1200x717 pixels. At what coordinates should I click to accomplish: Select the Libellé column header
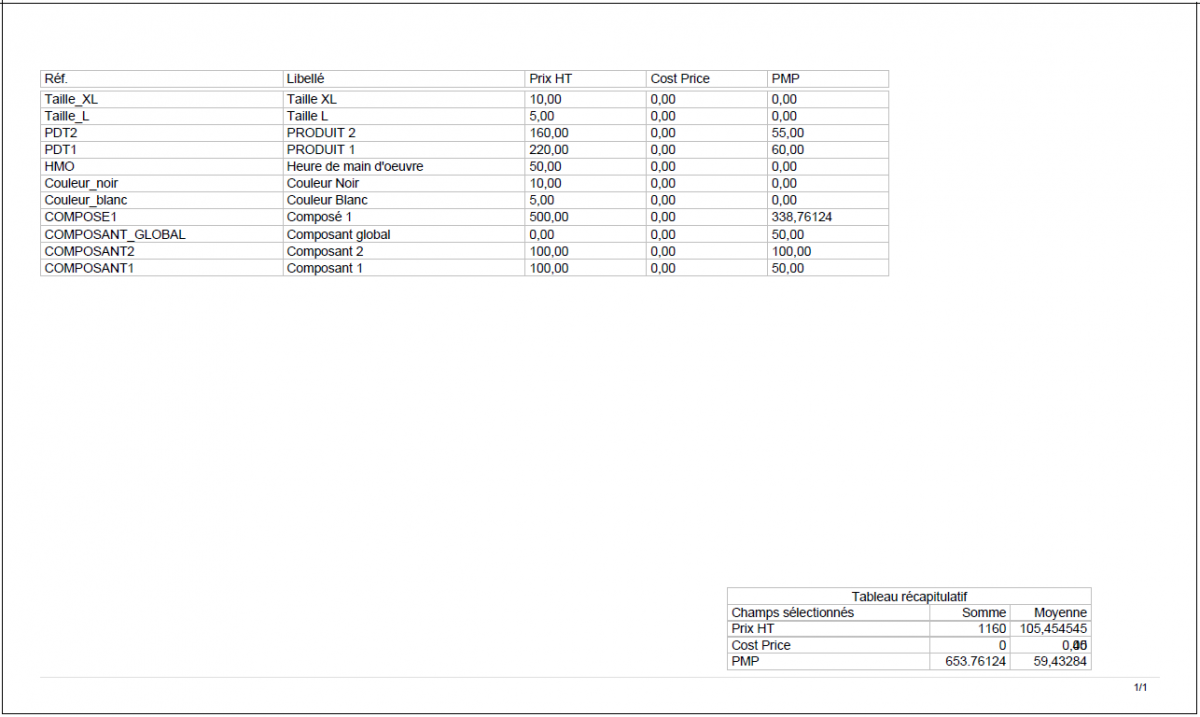pos(306,79)
